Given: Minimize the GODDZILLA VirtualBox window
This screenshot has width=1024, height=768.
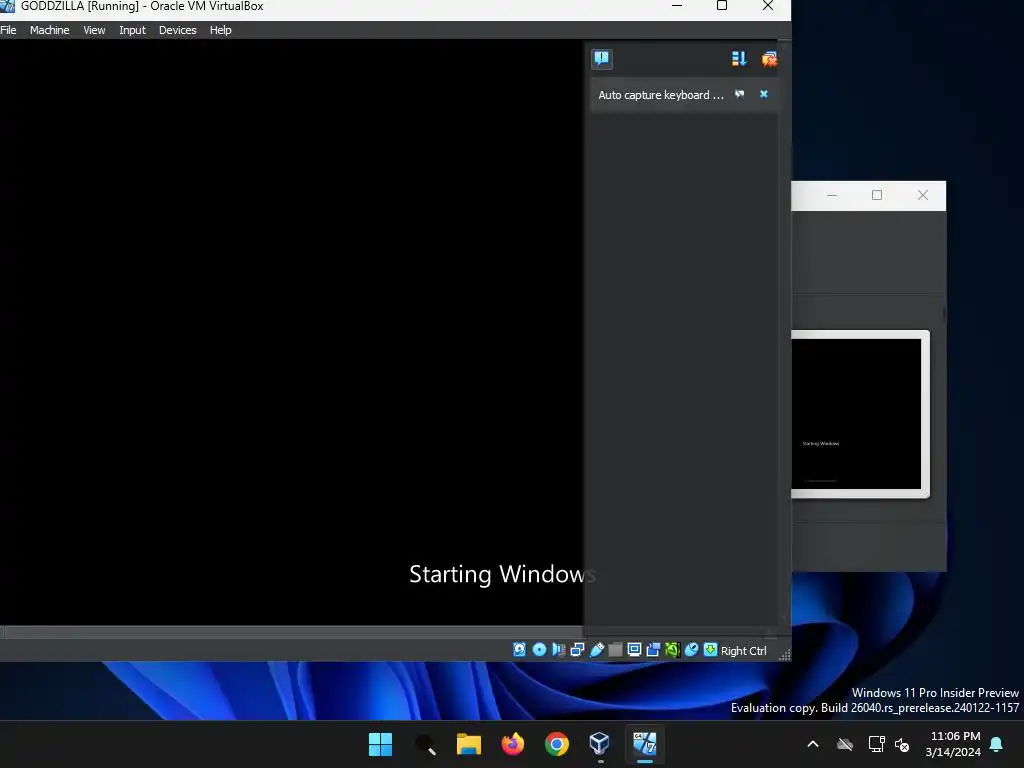Looking at the screenshot, I should pos(677,6).
